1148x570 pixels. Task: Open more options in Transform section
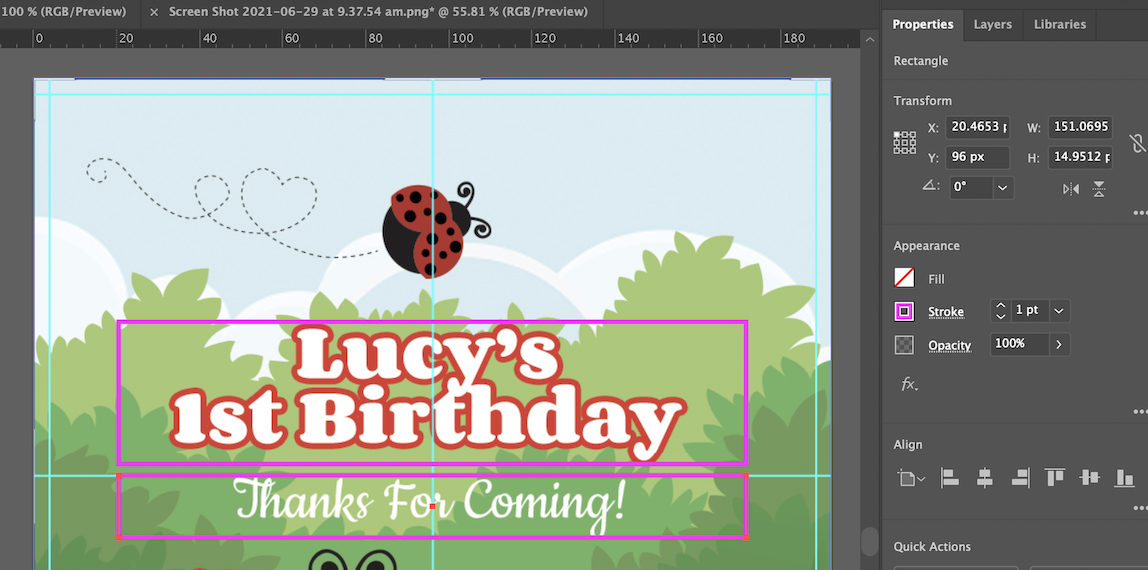click(1140, 213)
